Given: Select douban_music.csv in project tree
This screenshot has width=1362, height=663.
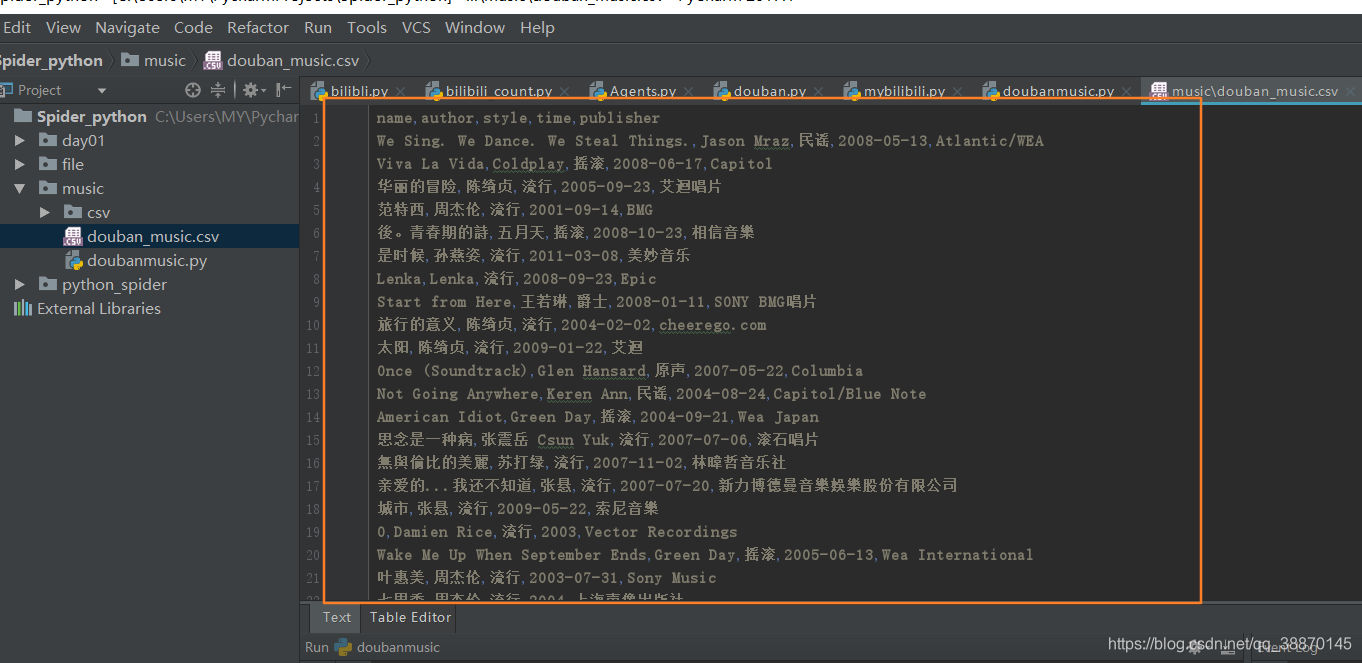Looking at the screenshot, I should pos(153,237).
